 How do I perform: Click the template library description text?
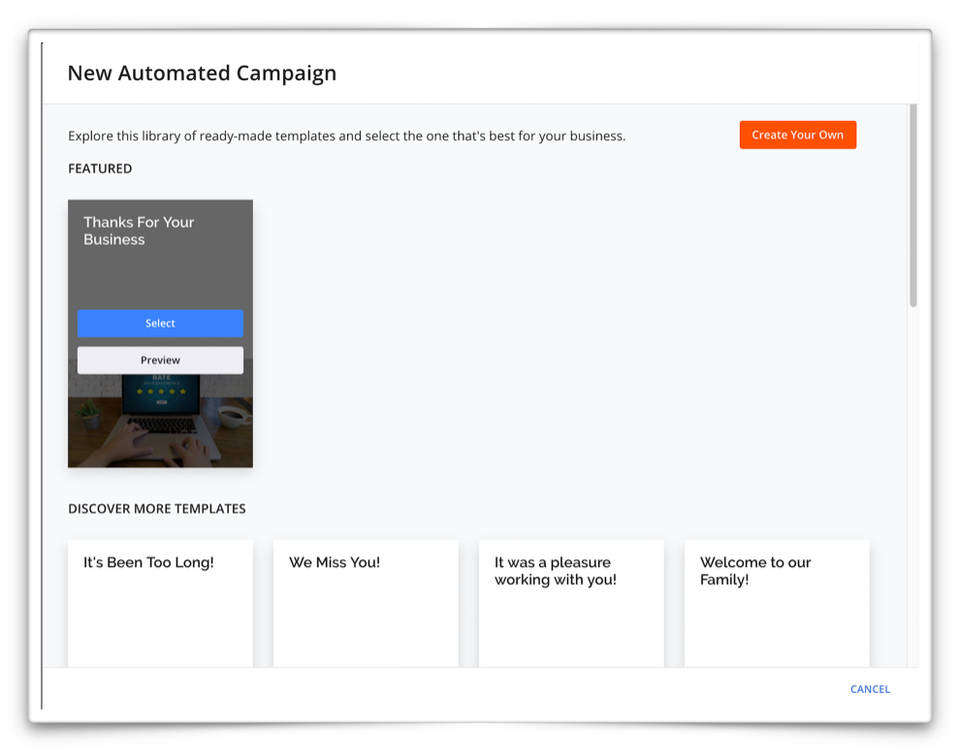point(346,136)
